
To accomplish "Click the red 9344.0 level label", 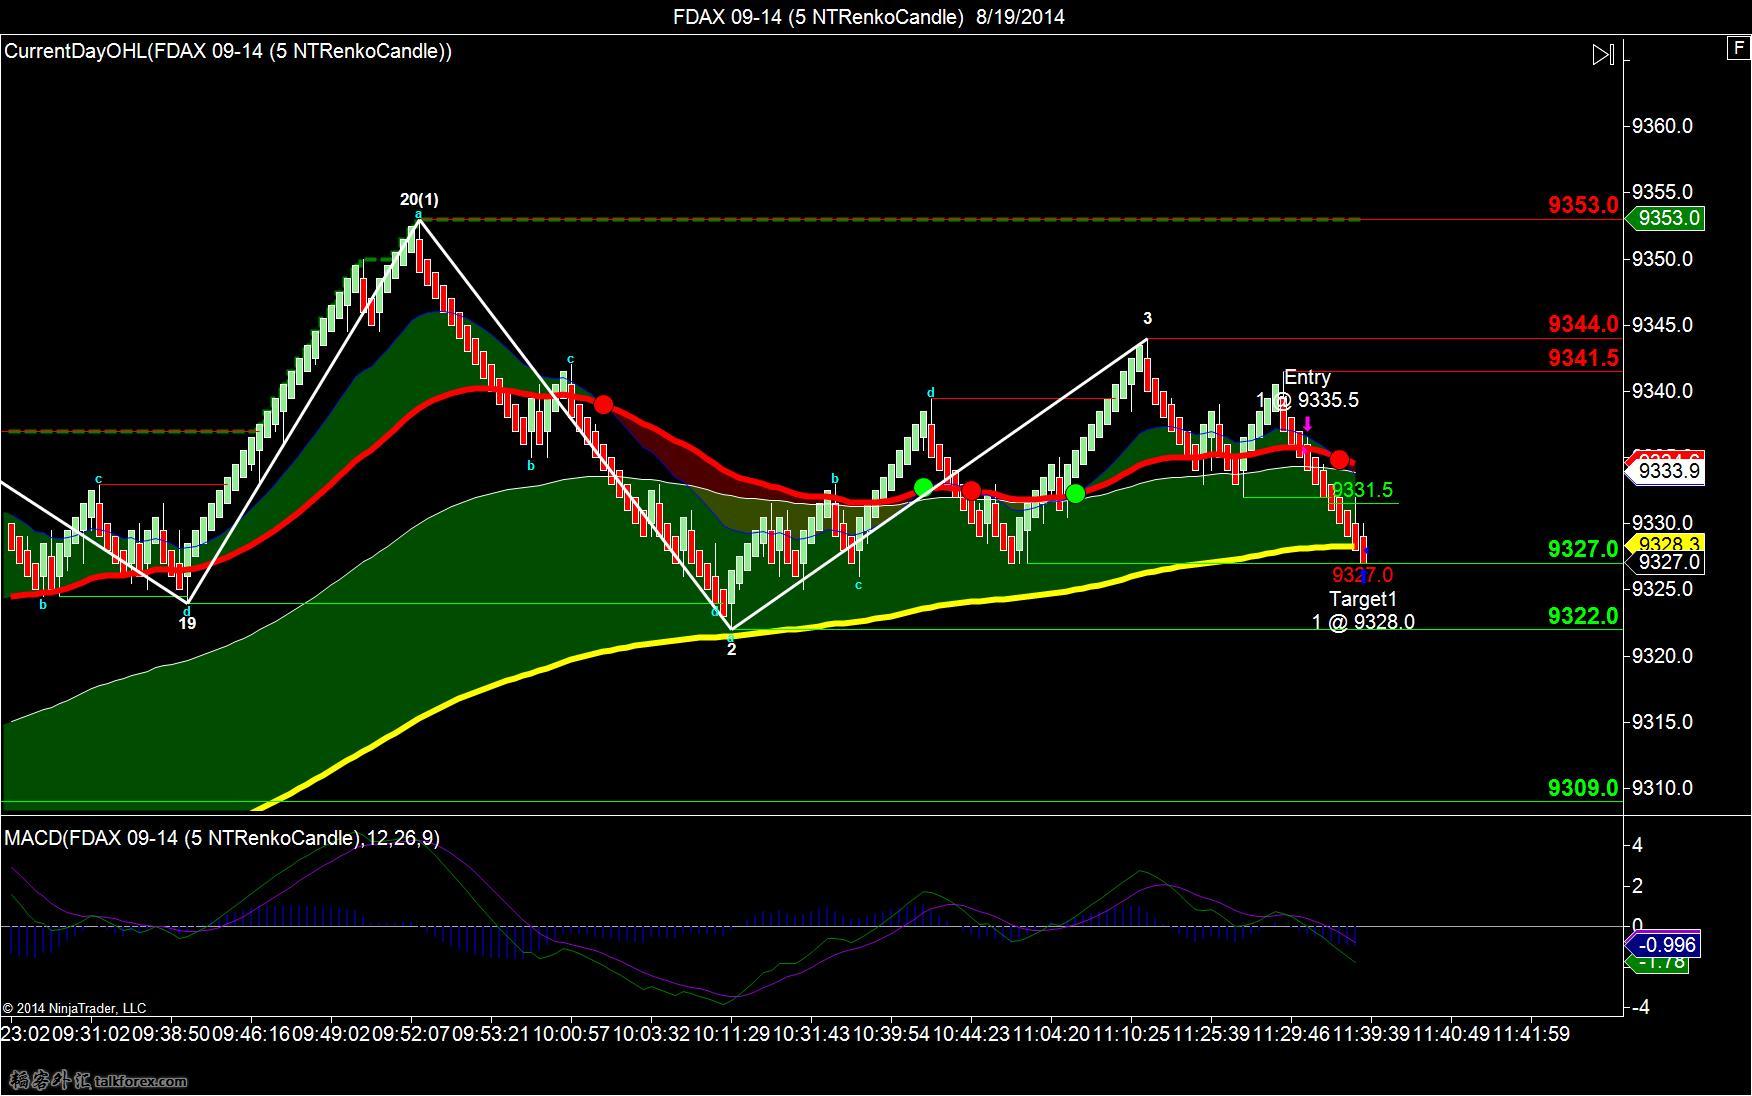I will pyautogui.click(x=1583, y=324).
